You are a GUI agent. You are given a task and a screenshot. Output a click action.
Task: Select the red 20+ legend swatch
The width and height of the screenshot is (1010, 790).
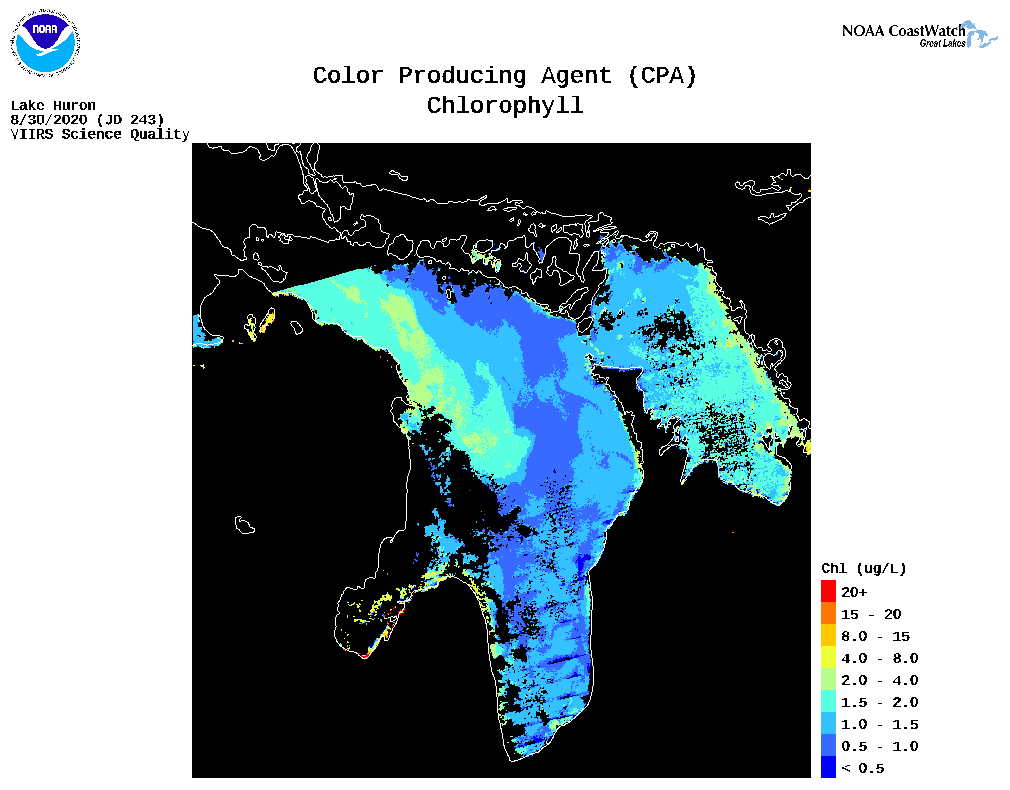828,592
